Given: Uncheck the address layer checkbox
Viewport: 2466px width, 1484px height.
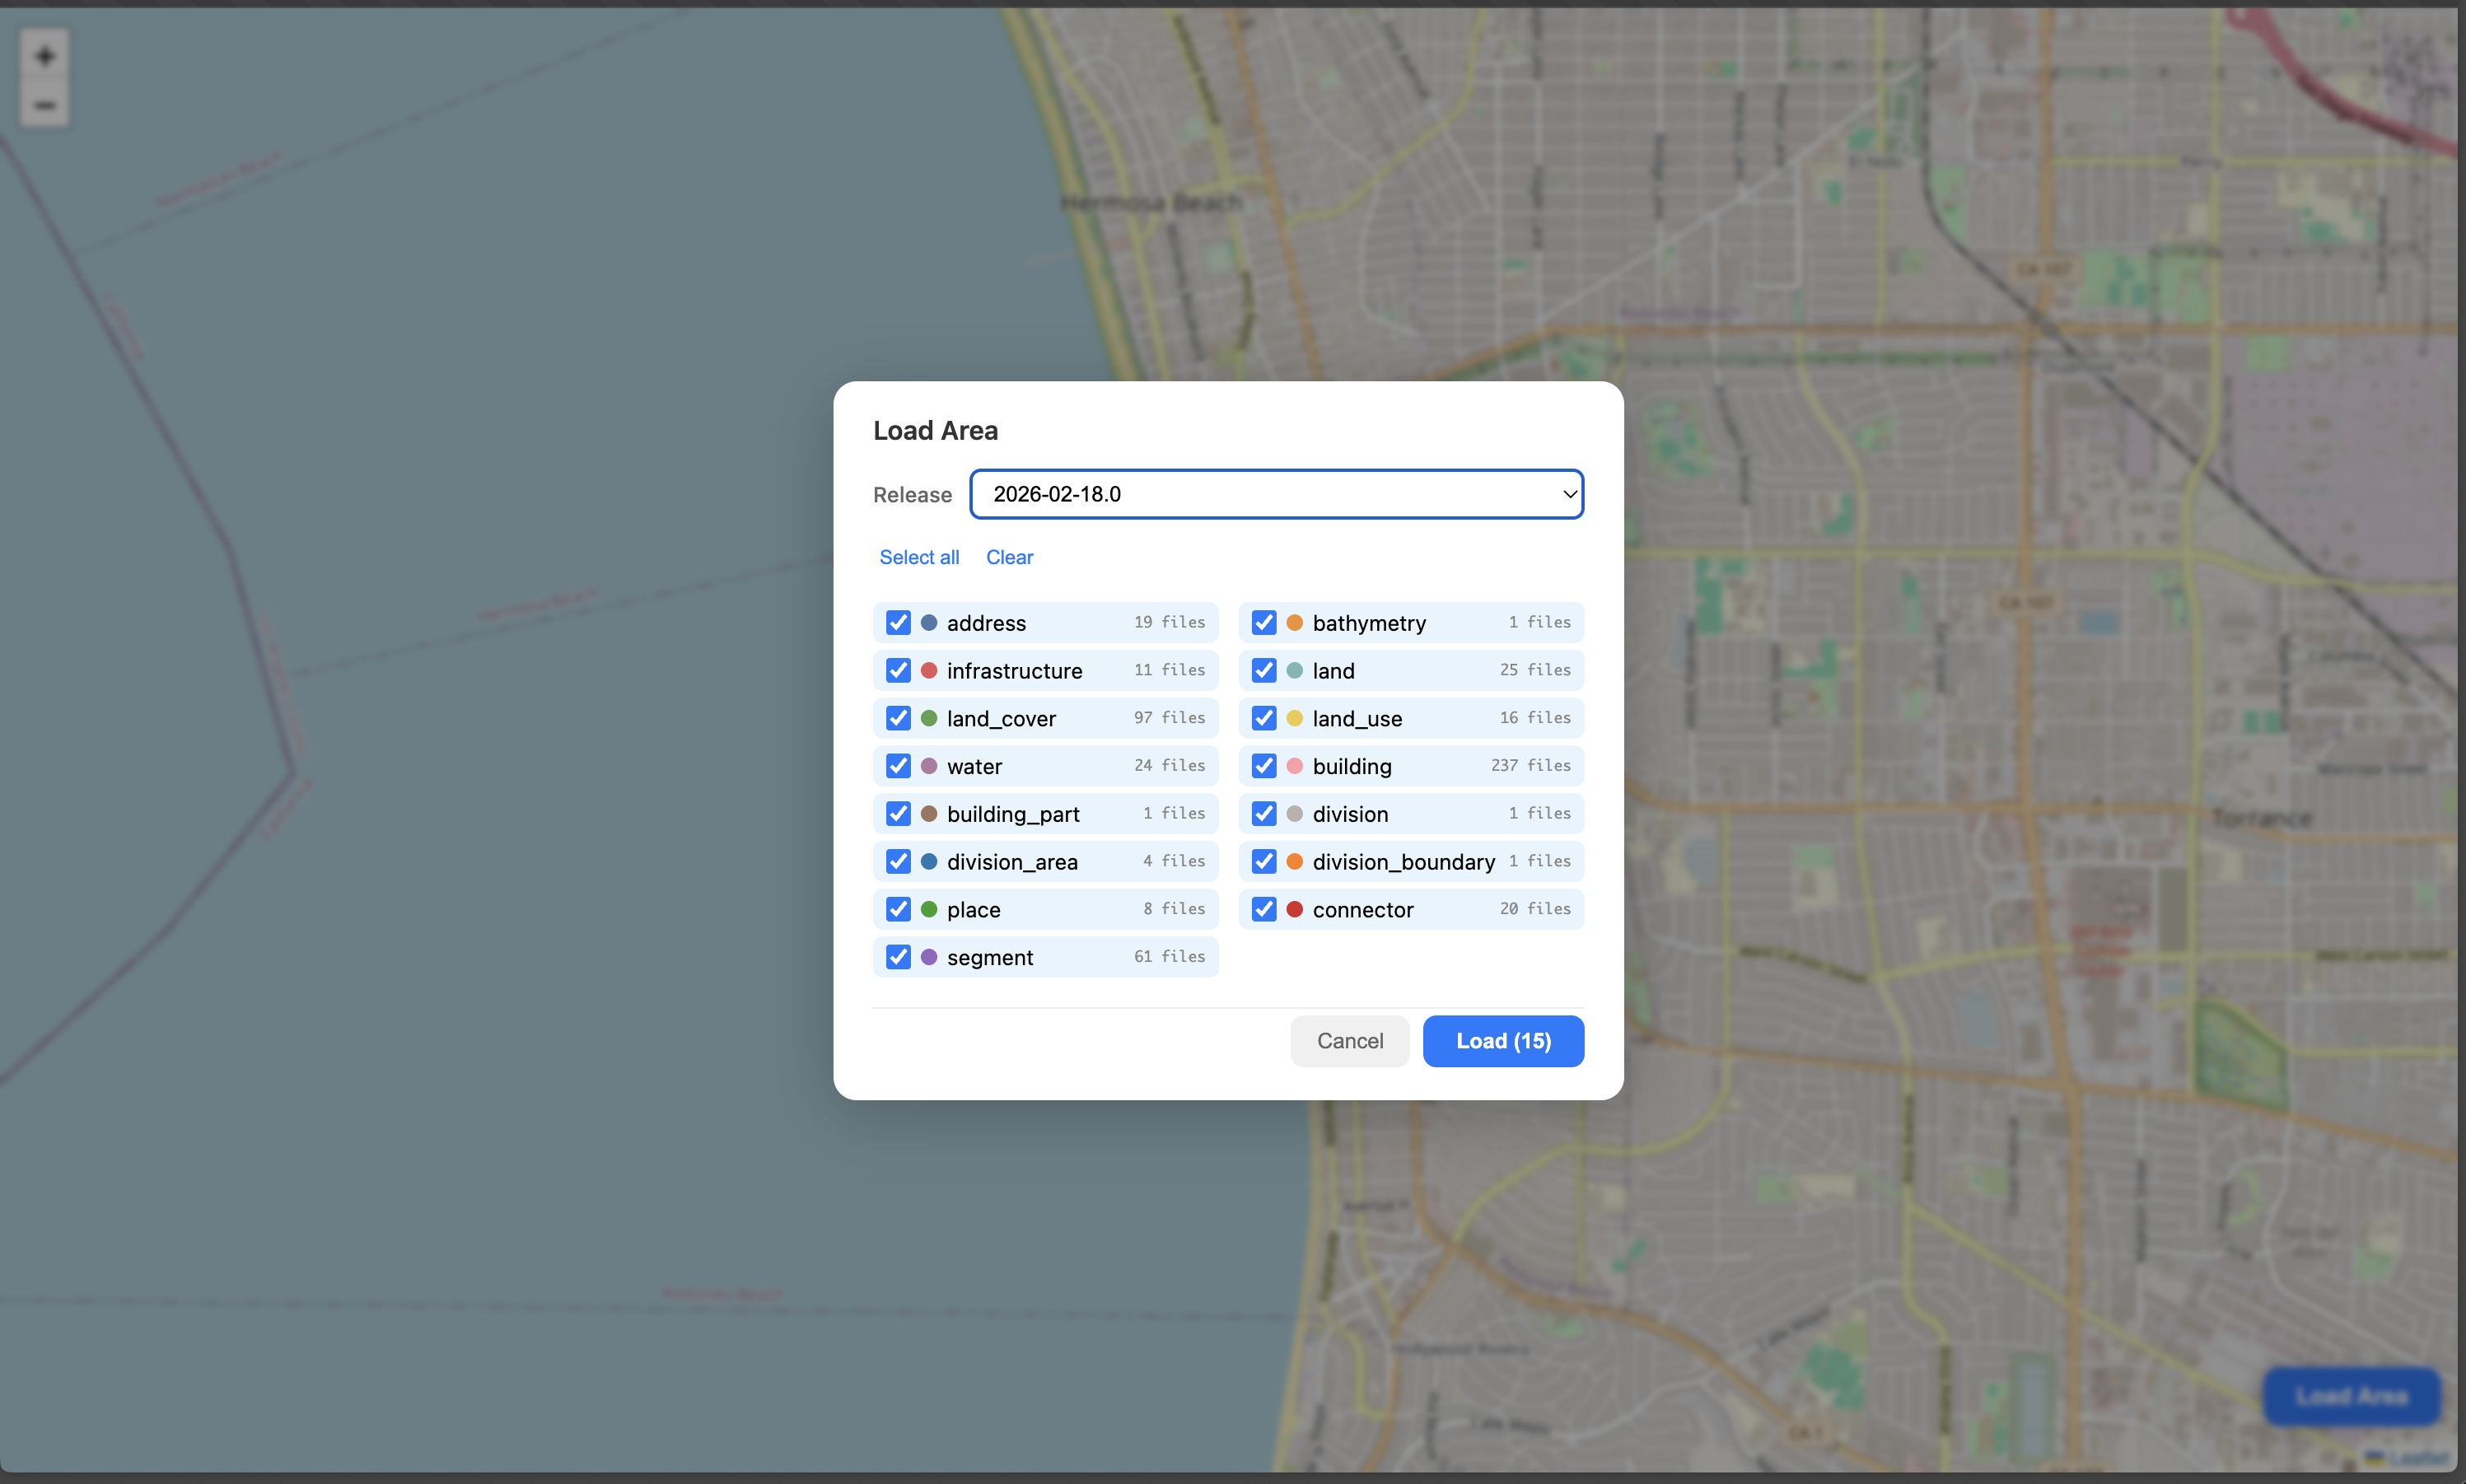Looking at the screenshot, I should click(897, 622).
